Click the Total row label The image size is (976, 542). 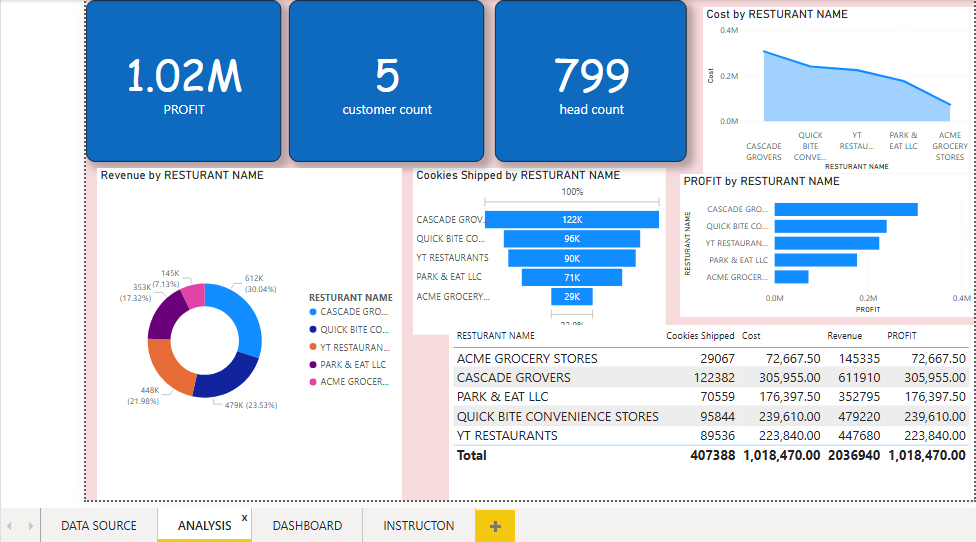coord(471,456)
